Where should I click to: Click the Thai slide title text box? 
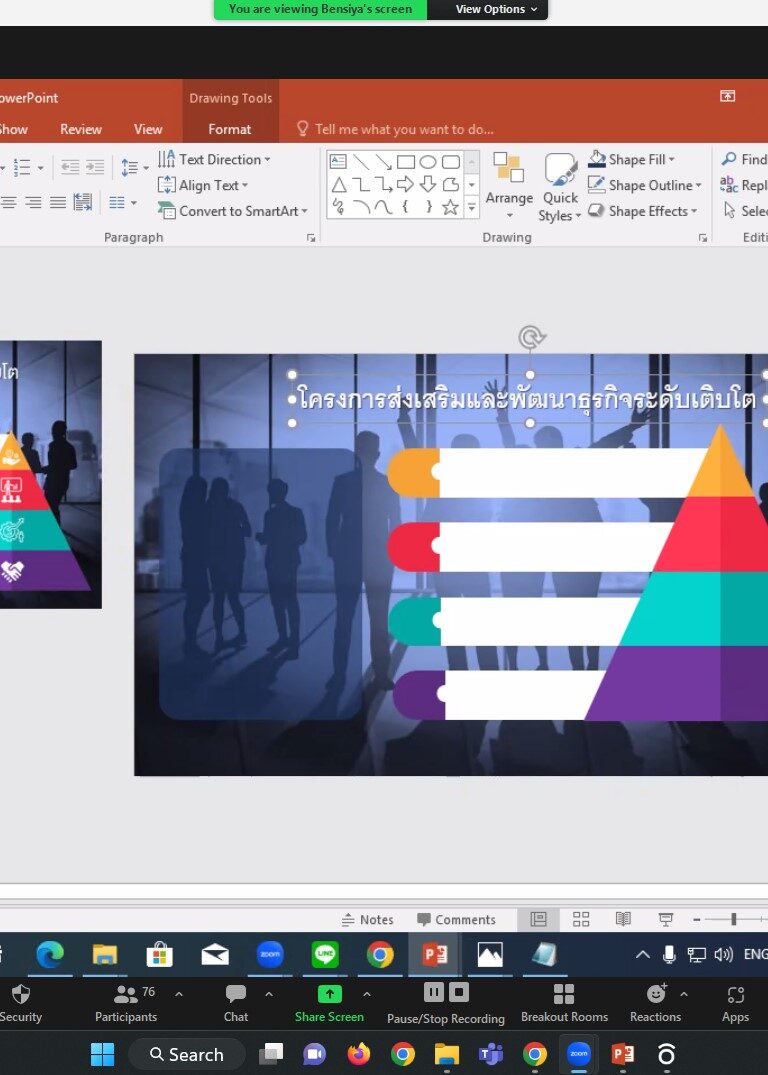(x=529, y=399)
